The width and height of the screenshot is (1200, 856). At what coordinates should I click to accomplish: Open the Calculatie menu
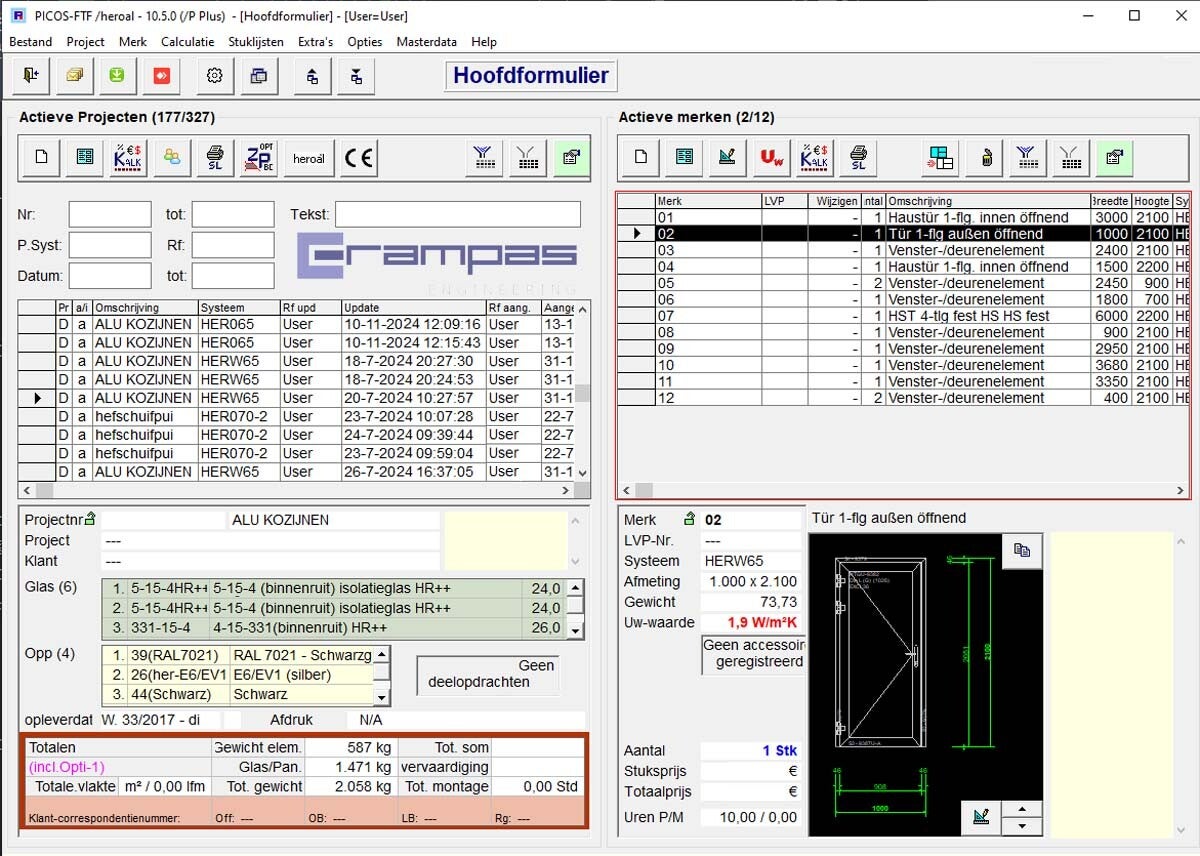[187, 42]
